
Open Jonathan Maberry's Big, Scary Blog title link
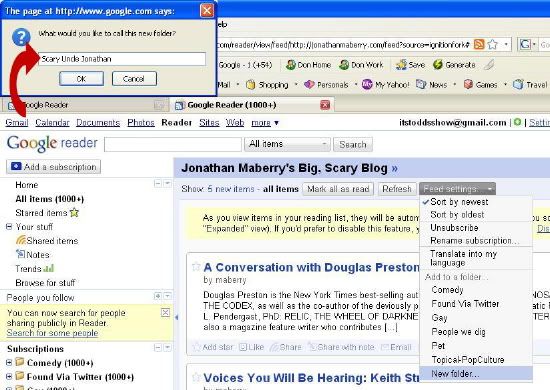point(289,168)
